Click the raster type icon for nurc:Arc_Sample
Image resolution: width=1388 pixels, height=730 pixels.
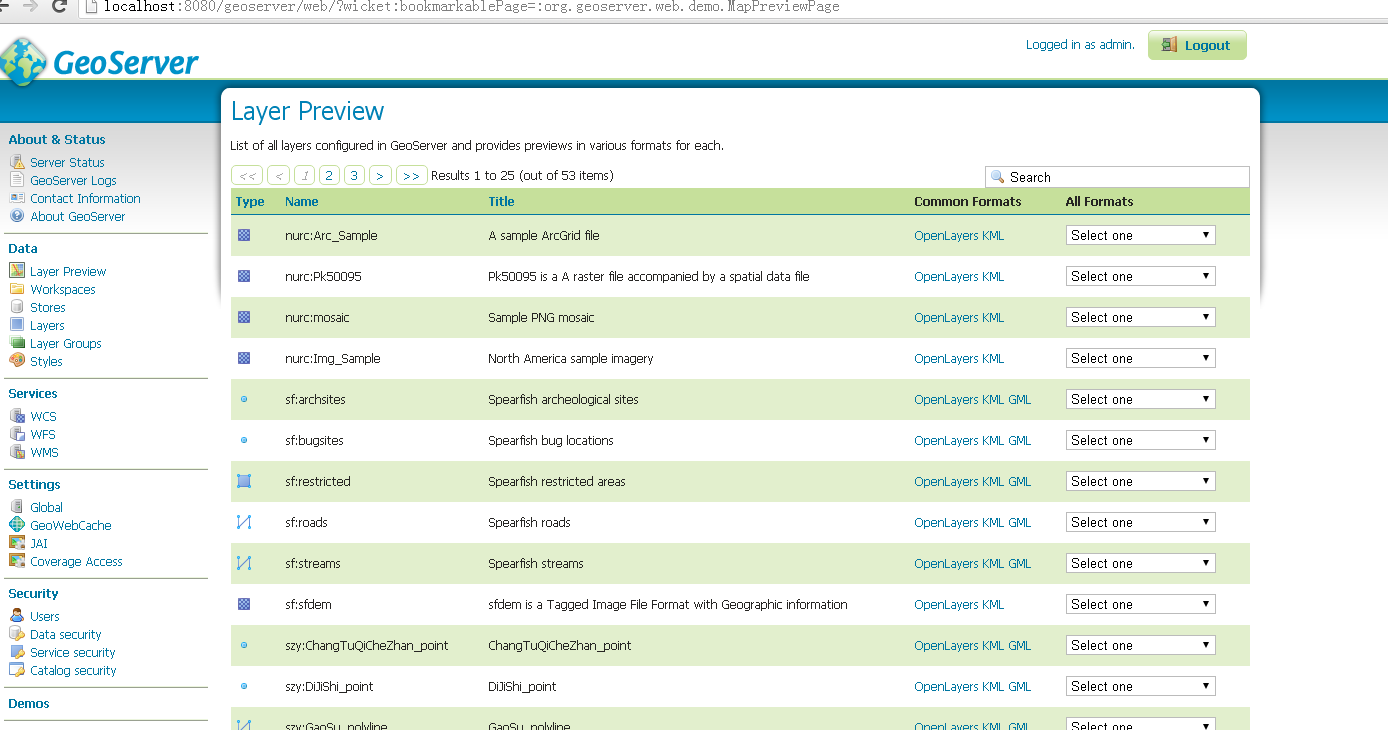(244, 235)
